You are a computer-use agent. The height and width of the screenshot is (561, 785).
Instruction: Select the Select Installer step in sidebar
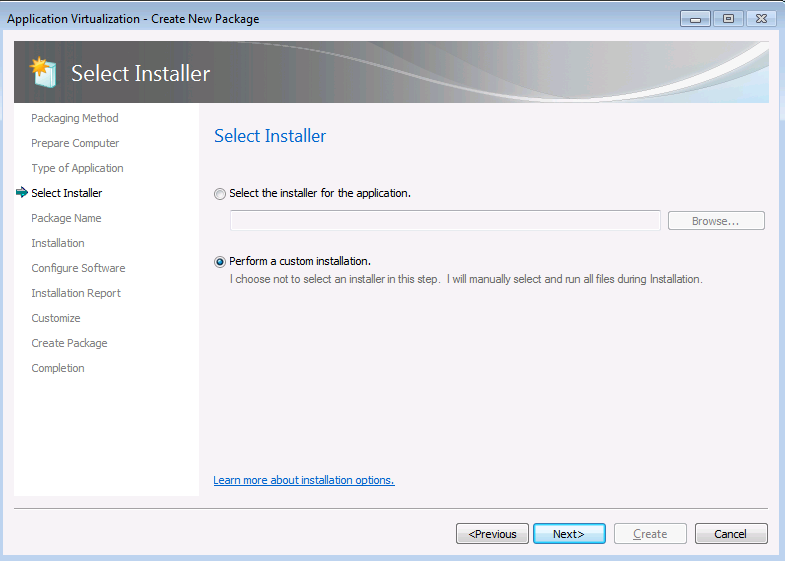67,193
